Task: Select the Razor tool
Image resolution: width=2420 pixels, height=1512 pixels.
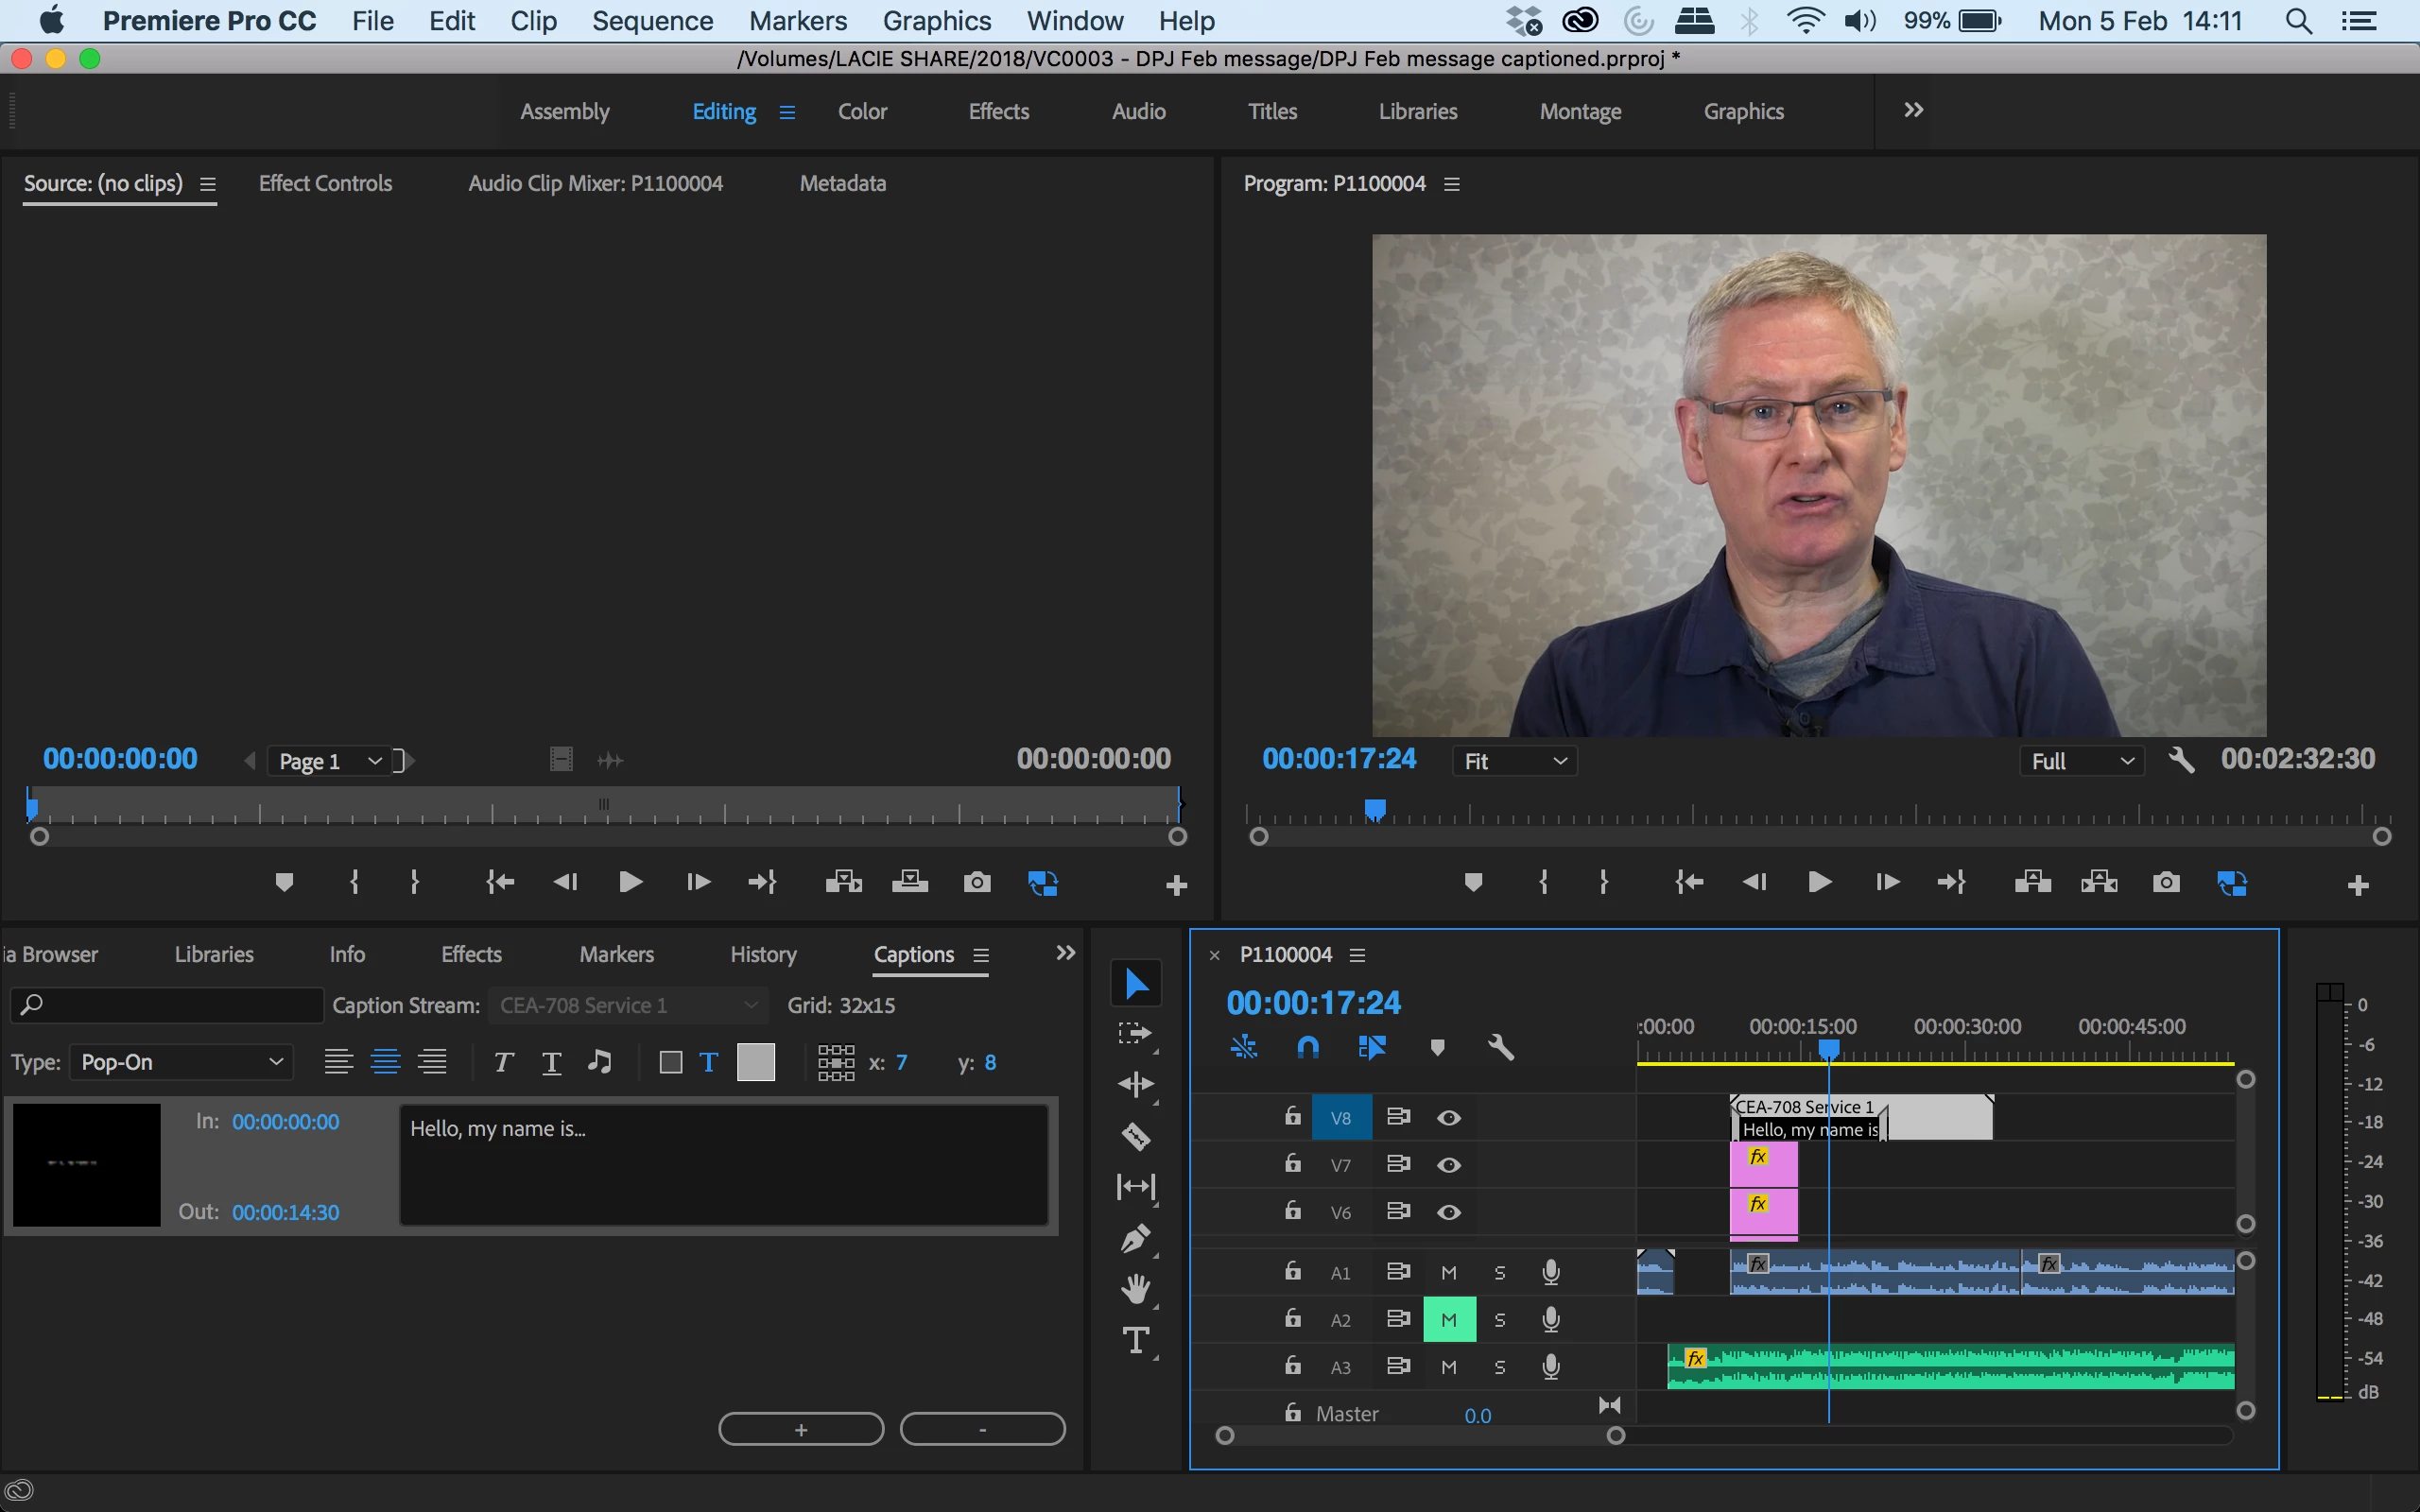Action: [1135, 1136]
